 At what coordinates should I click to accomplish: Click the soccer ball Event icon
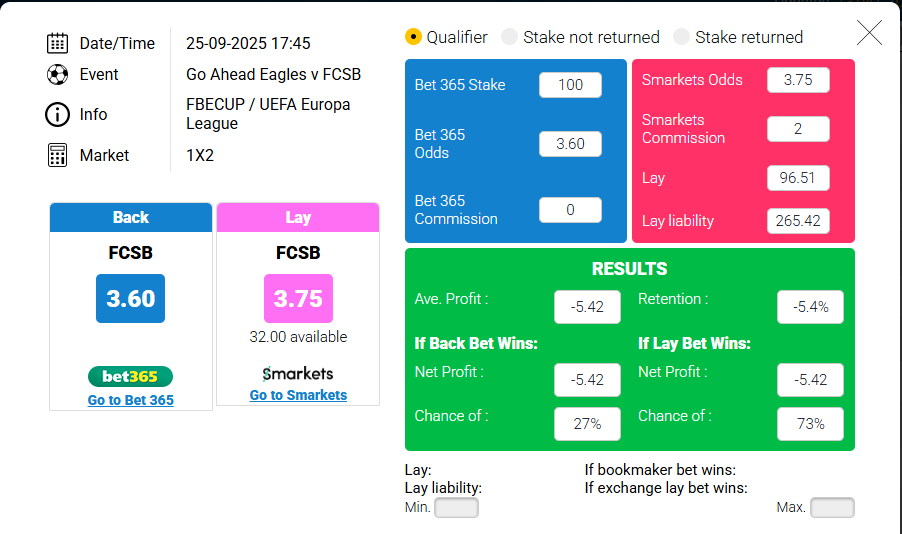click(x=57, y=74)
